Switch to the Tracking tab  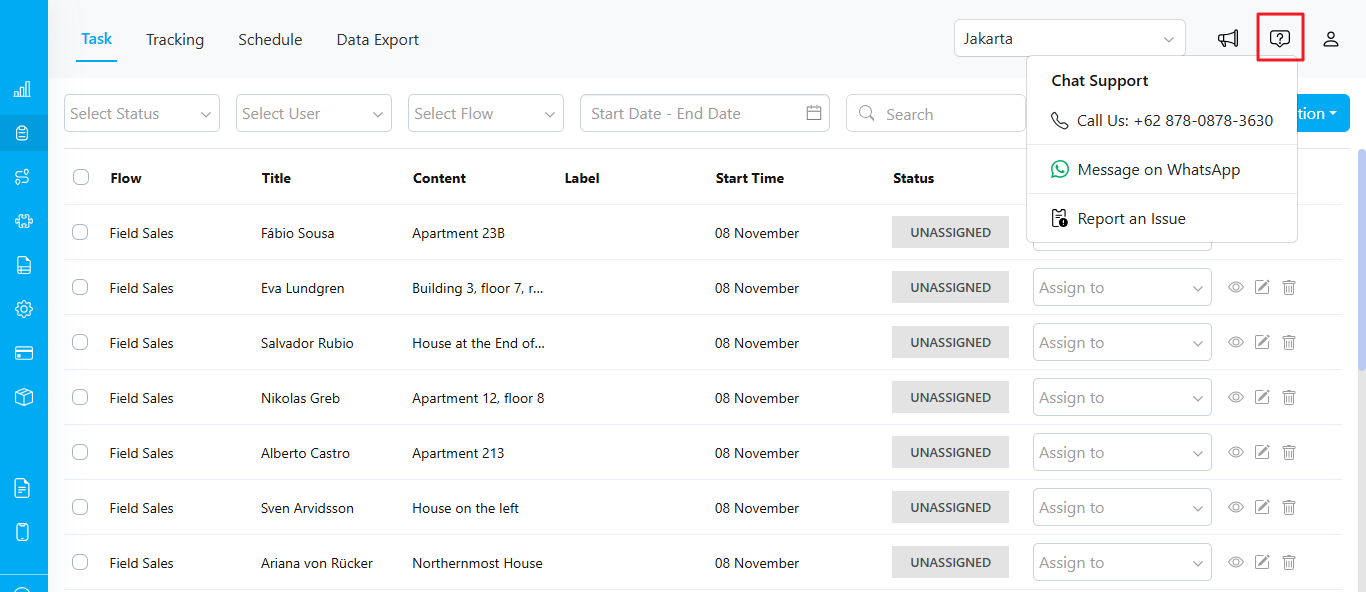click(175, 40)
